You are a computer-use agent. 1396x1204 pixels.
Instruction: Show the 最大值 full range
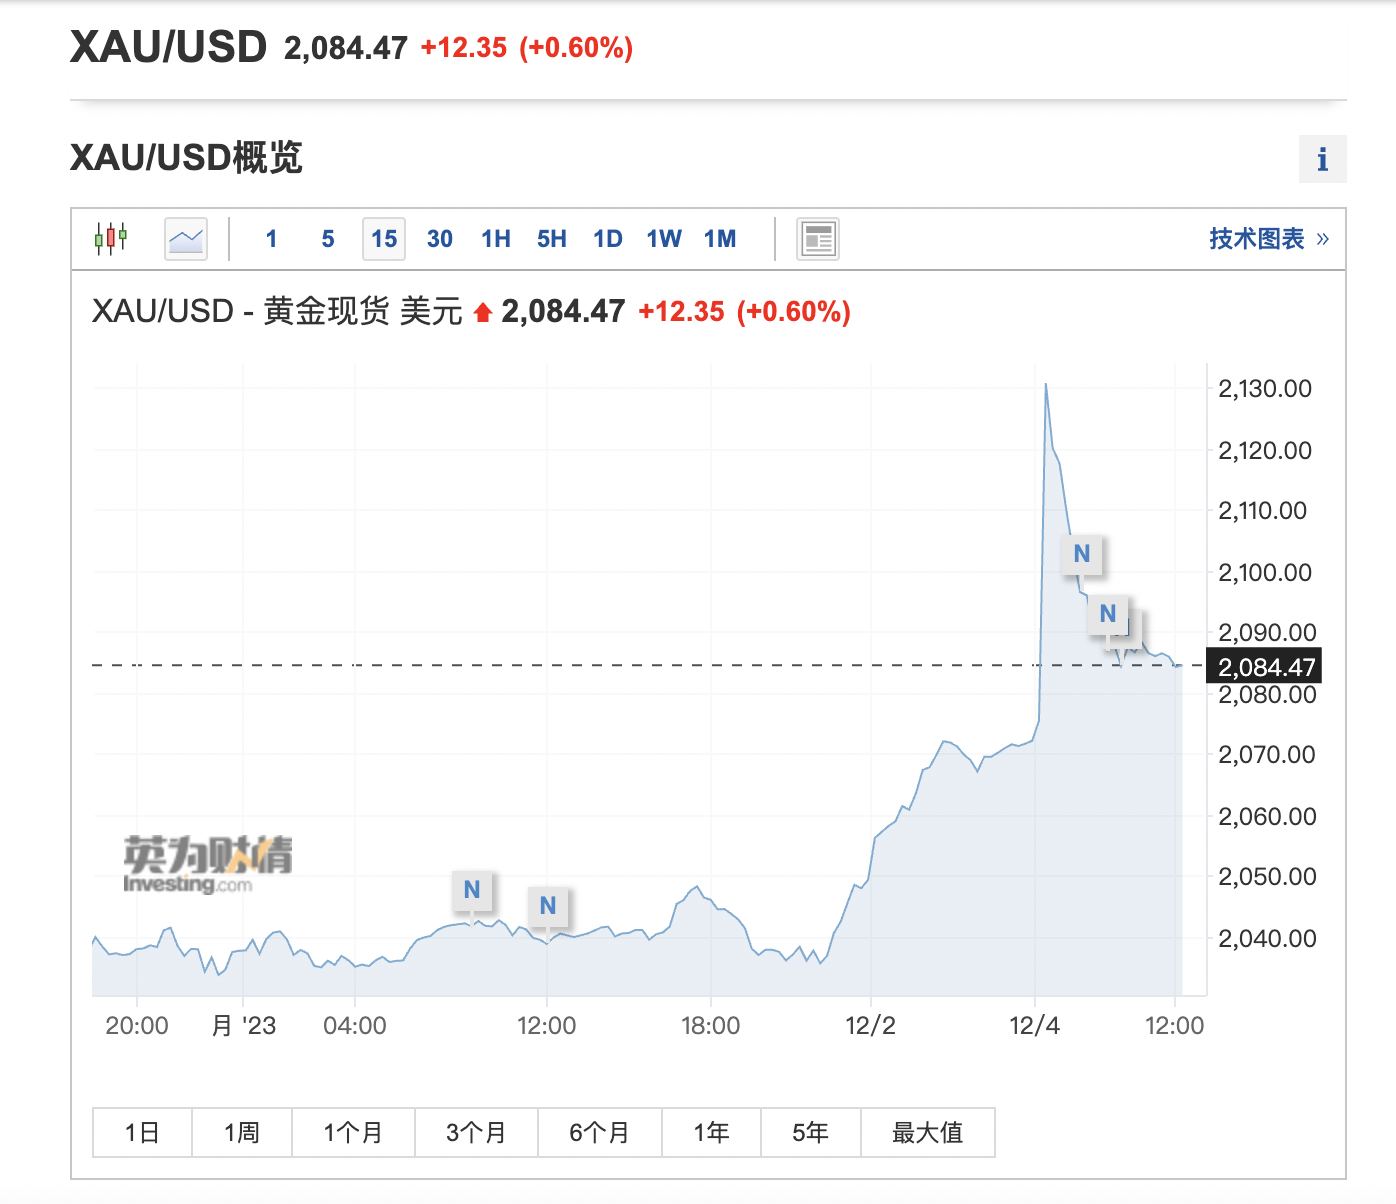[927, 1132]
